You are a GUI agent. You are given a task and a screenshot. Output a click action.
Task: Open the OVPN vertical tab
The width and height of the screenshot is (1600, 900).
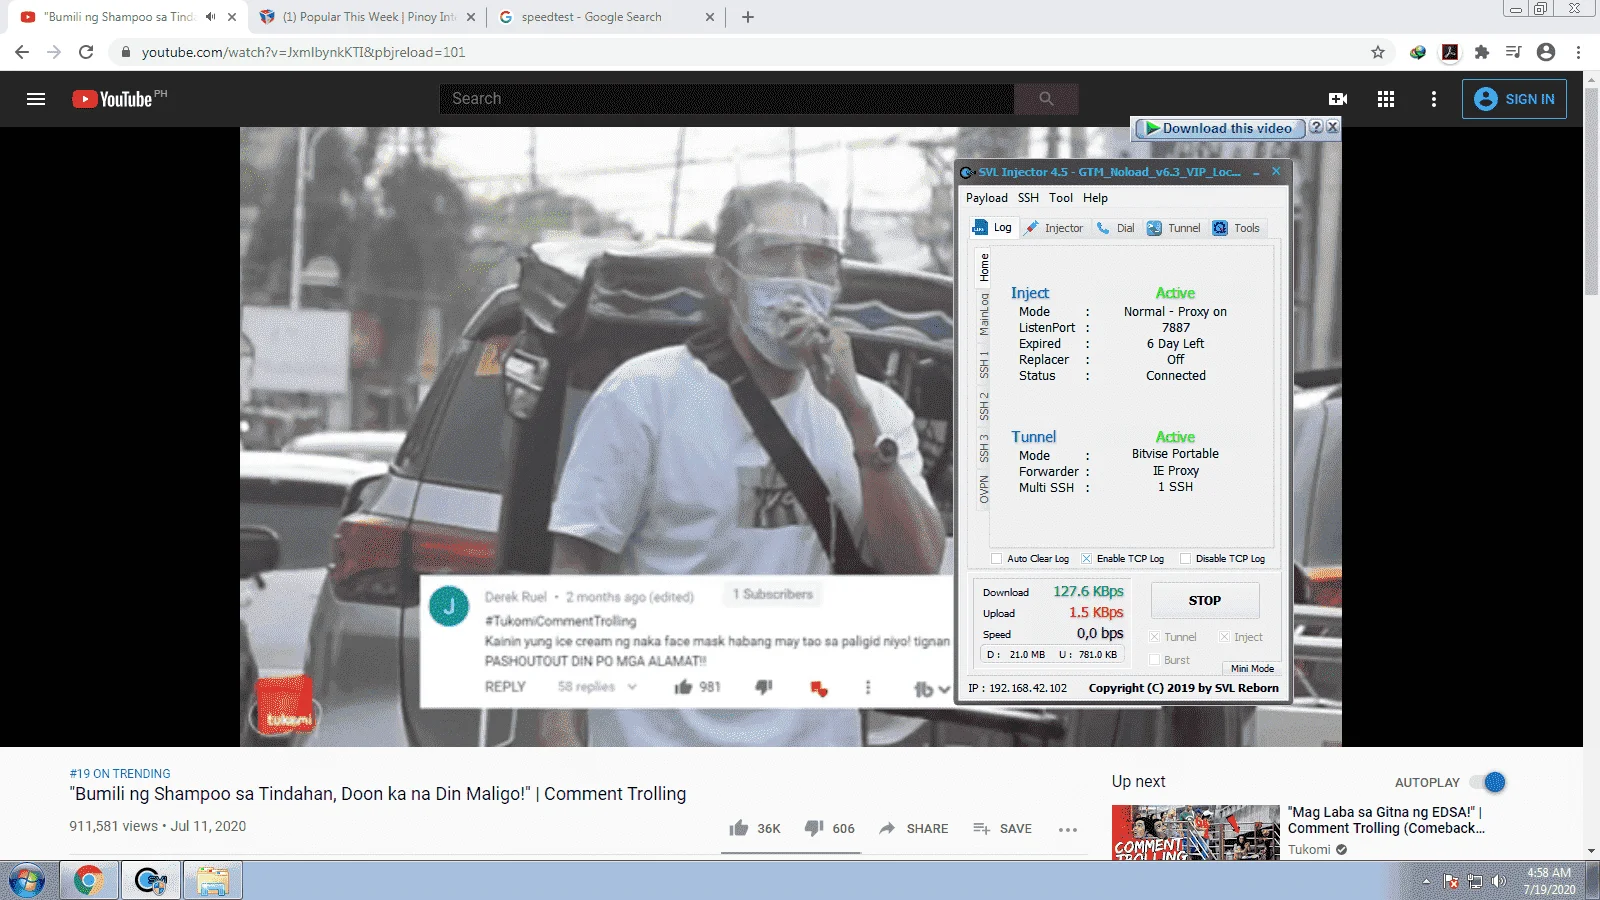pyautogui.click(x=984, y=490)
